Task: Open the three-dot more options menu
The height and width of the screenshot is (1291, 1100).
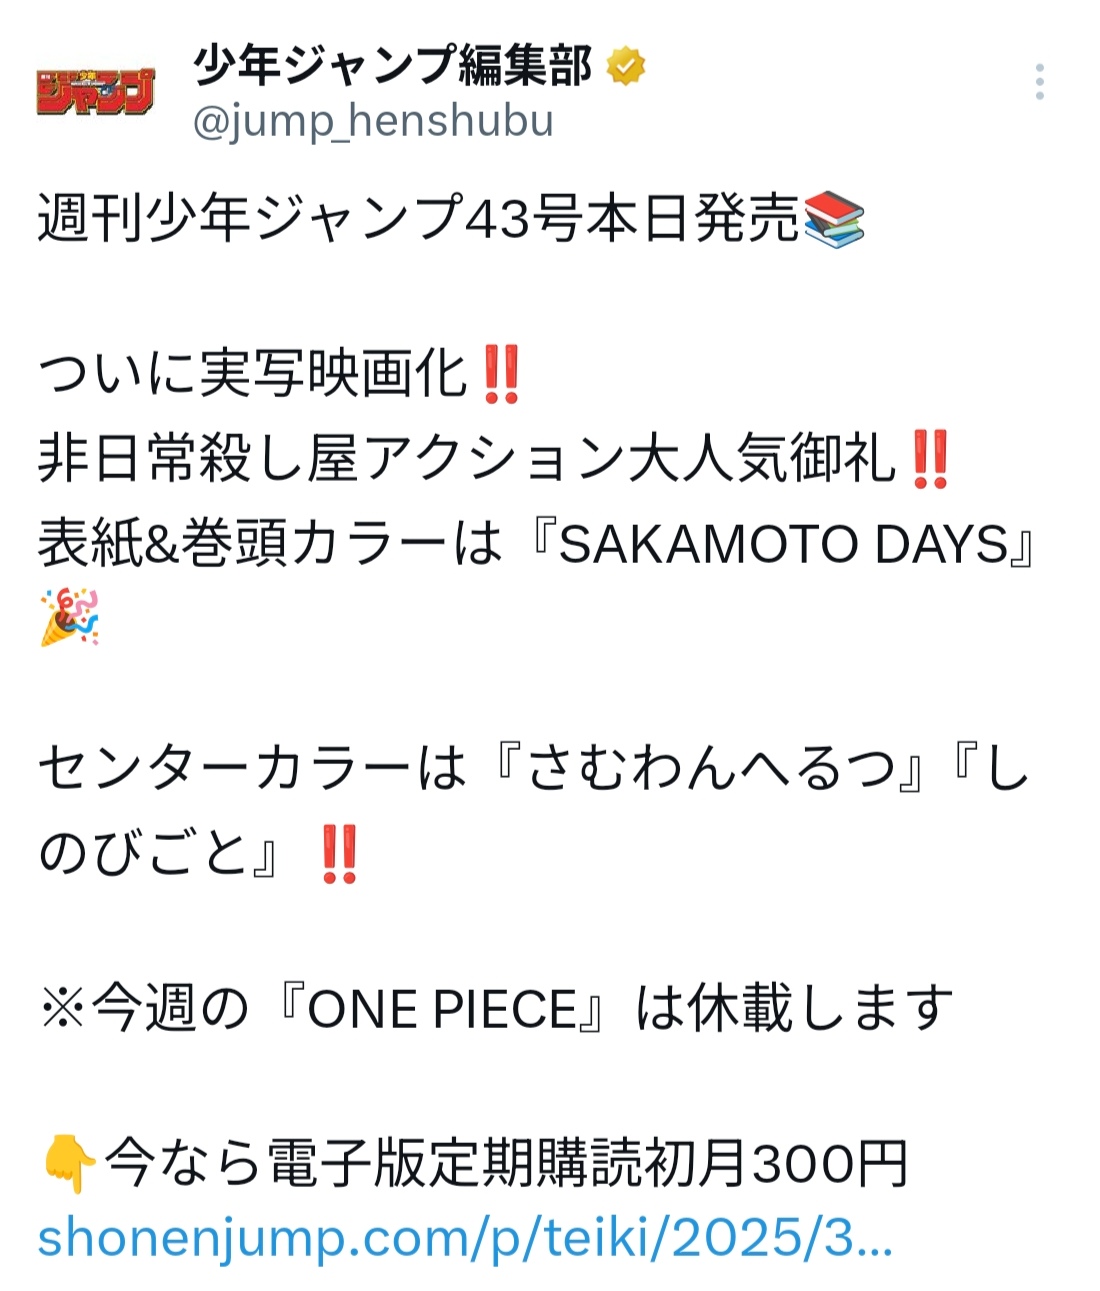Action: 1040,82
